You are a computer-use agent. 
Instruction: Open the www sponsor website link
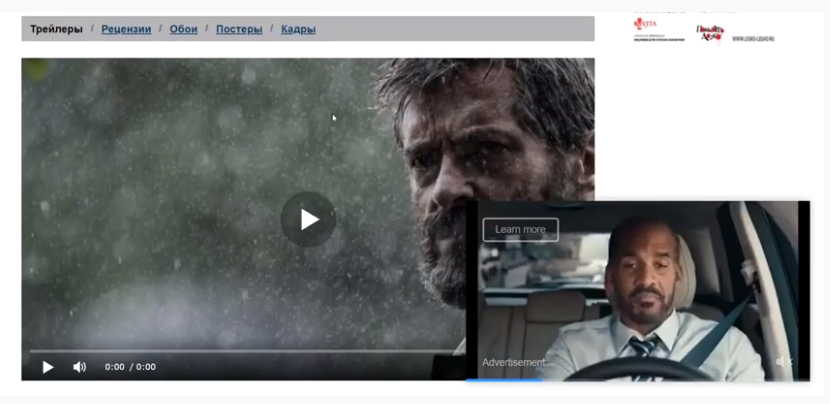tap(753, 39)
